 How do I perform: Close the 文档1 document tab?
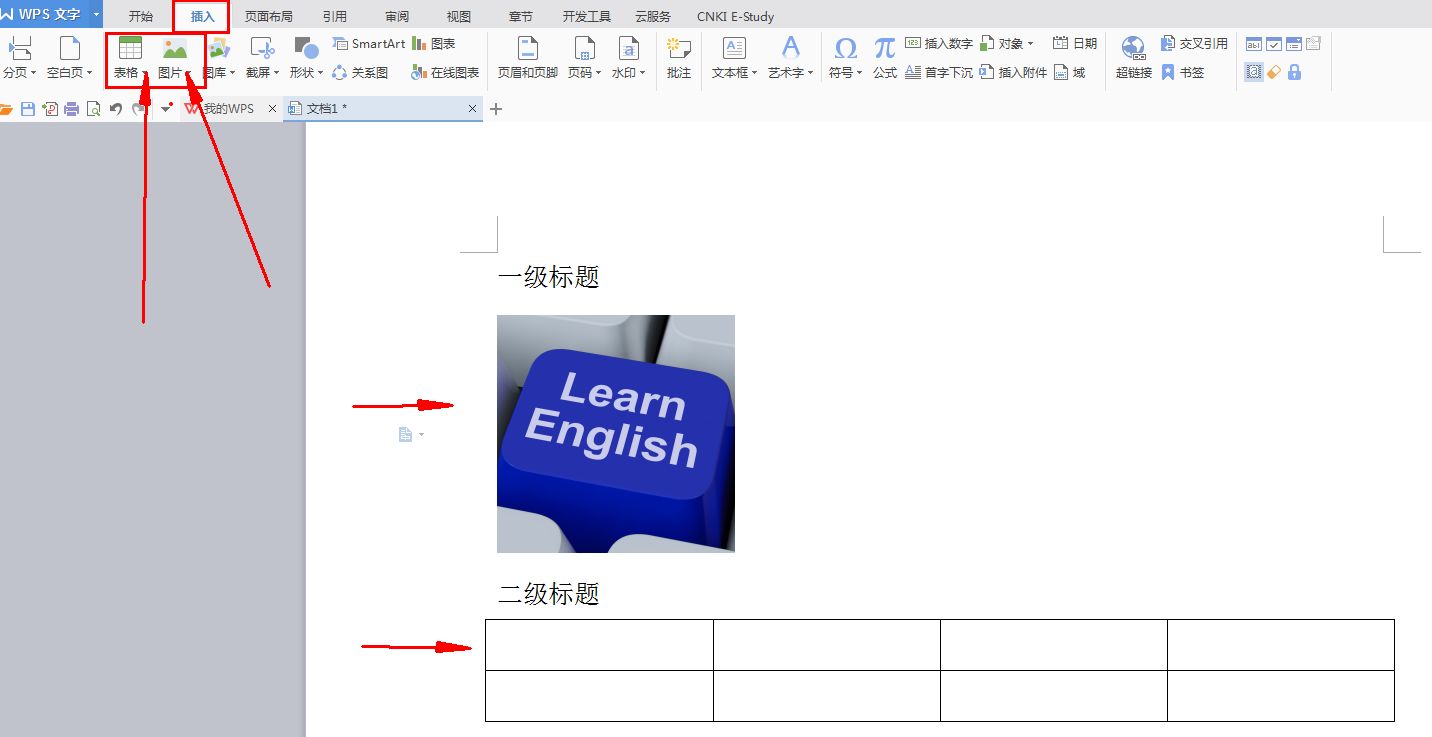[473, 109]
